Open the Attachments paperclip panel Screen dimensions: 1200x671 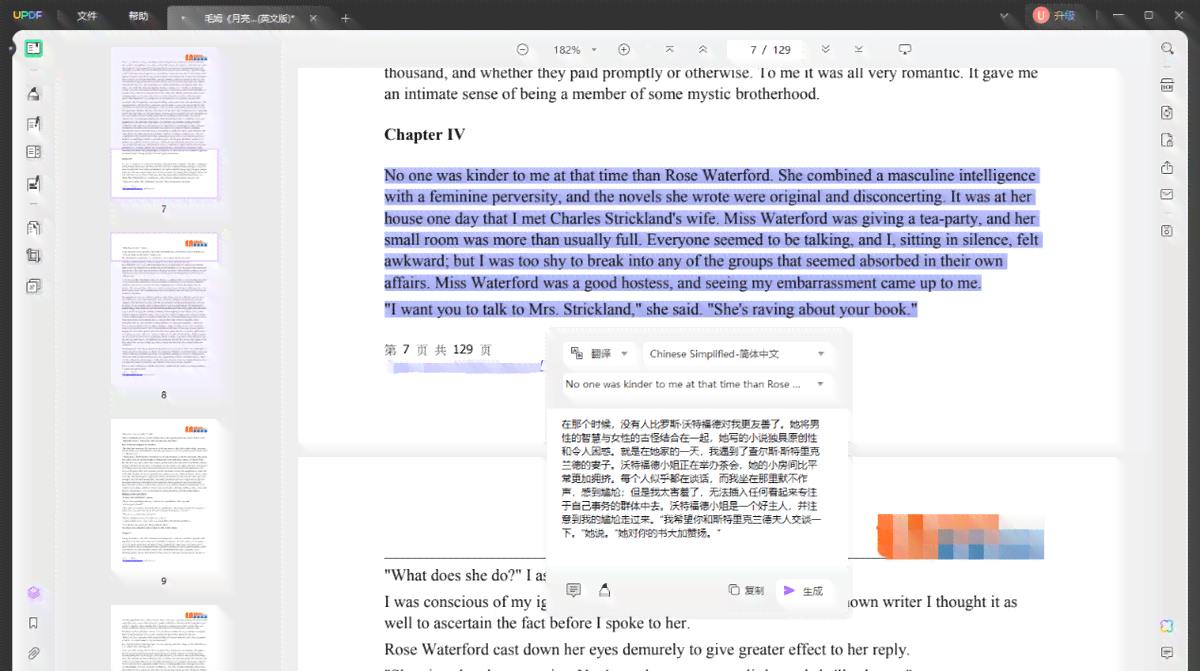click(33, 653)
